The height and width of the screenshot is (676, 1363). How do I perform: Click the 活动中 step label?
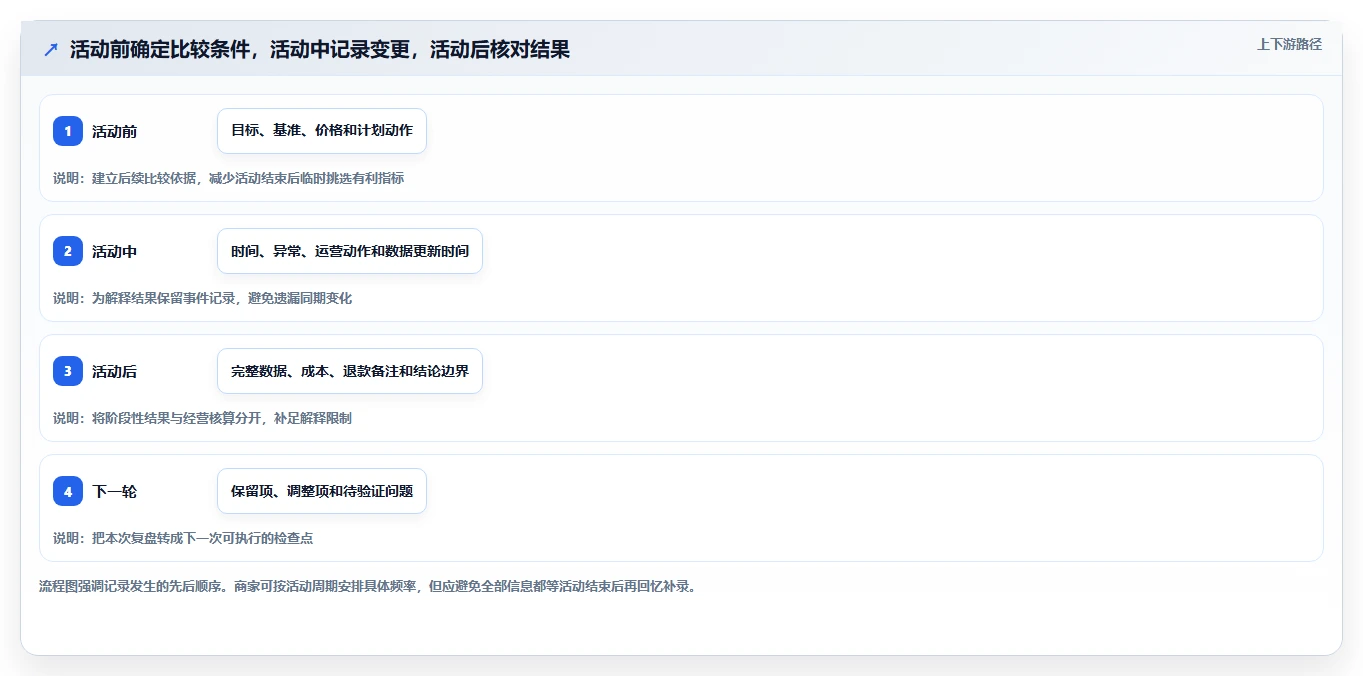114,251
